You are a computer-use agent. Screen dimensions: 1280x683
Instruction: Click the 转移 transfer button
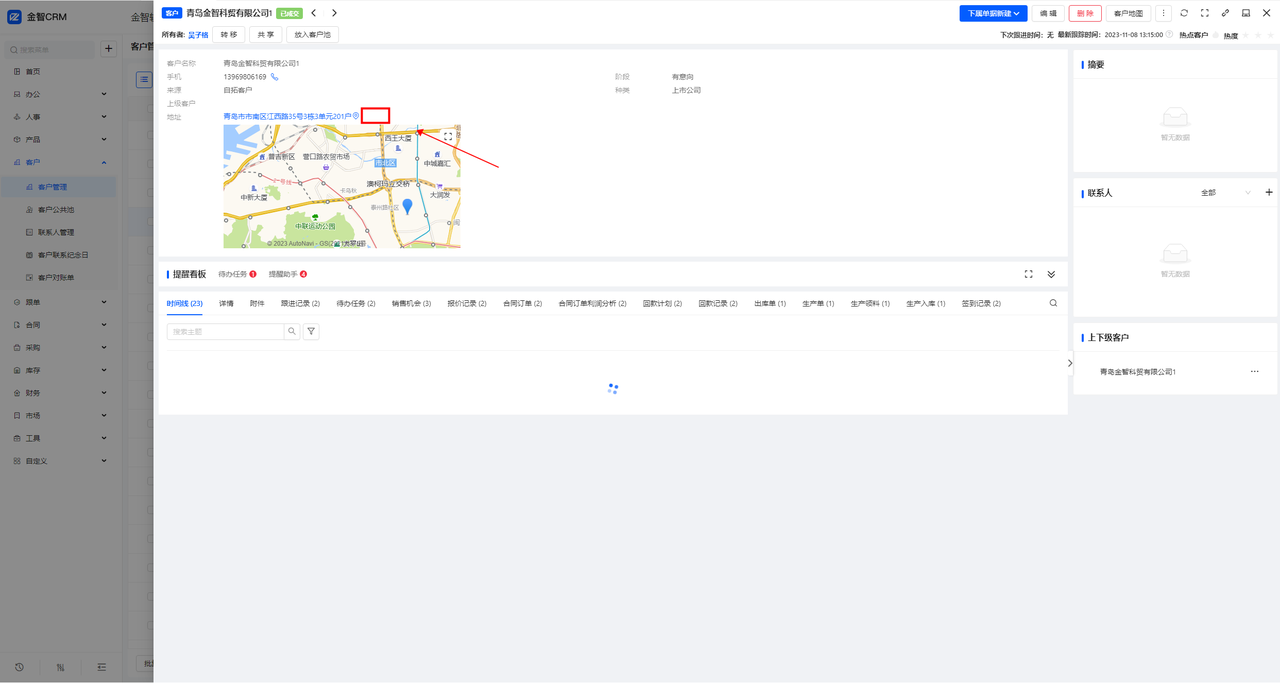click(x=229, y=34)
